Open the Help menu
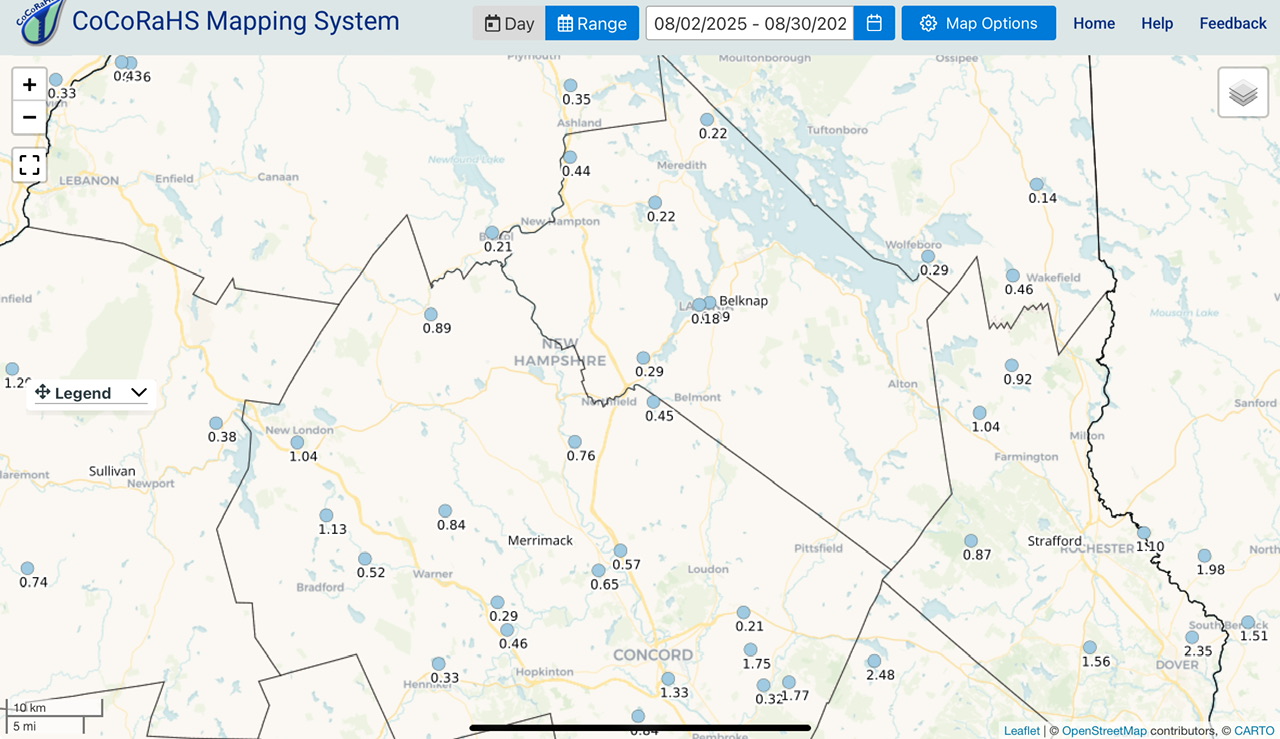Viewport: 1280px width, 739px height. (x=1157, y=23)
